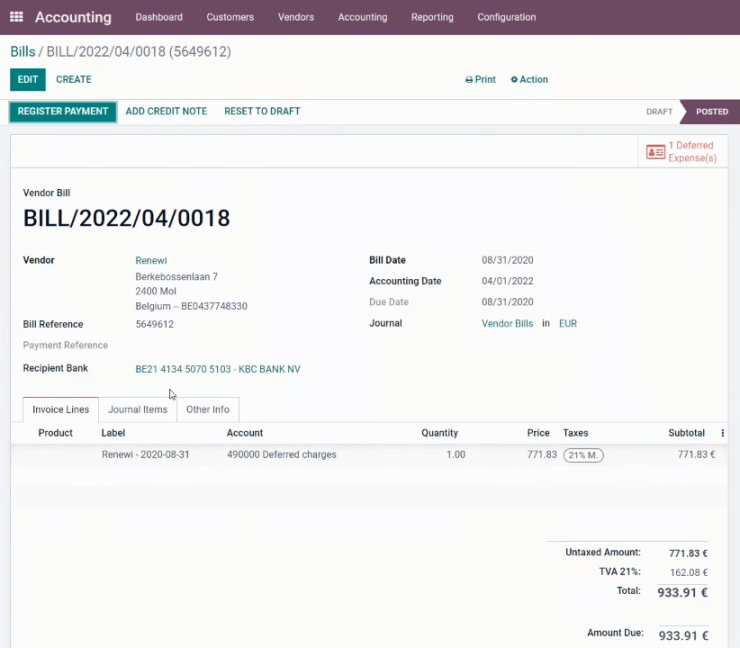Image resolution: width=740 pixels, height=648 pixels.
Task: Click the Deferred Expense(s) card icon
Action: pyautogui.click(x=656, y=152)
